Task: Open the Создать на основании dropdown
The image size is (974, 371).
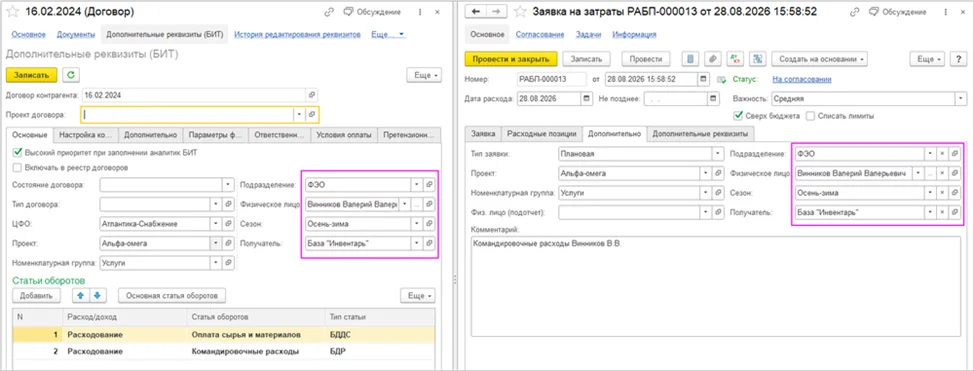Action: (x=820, y=59)
